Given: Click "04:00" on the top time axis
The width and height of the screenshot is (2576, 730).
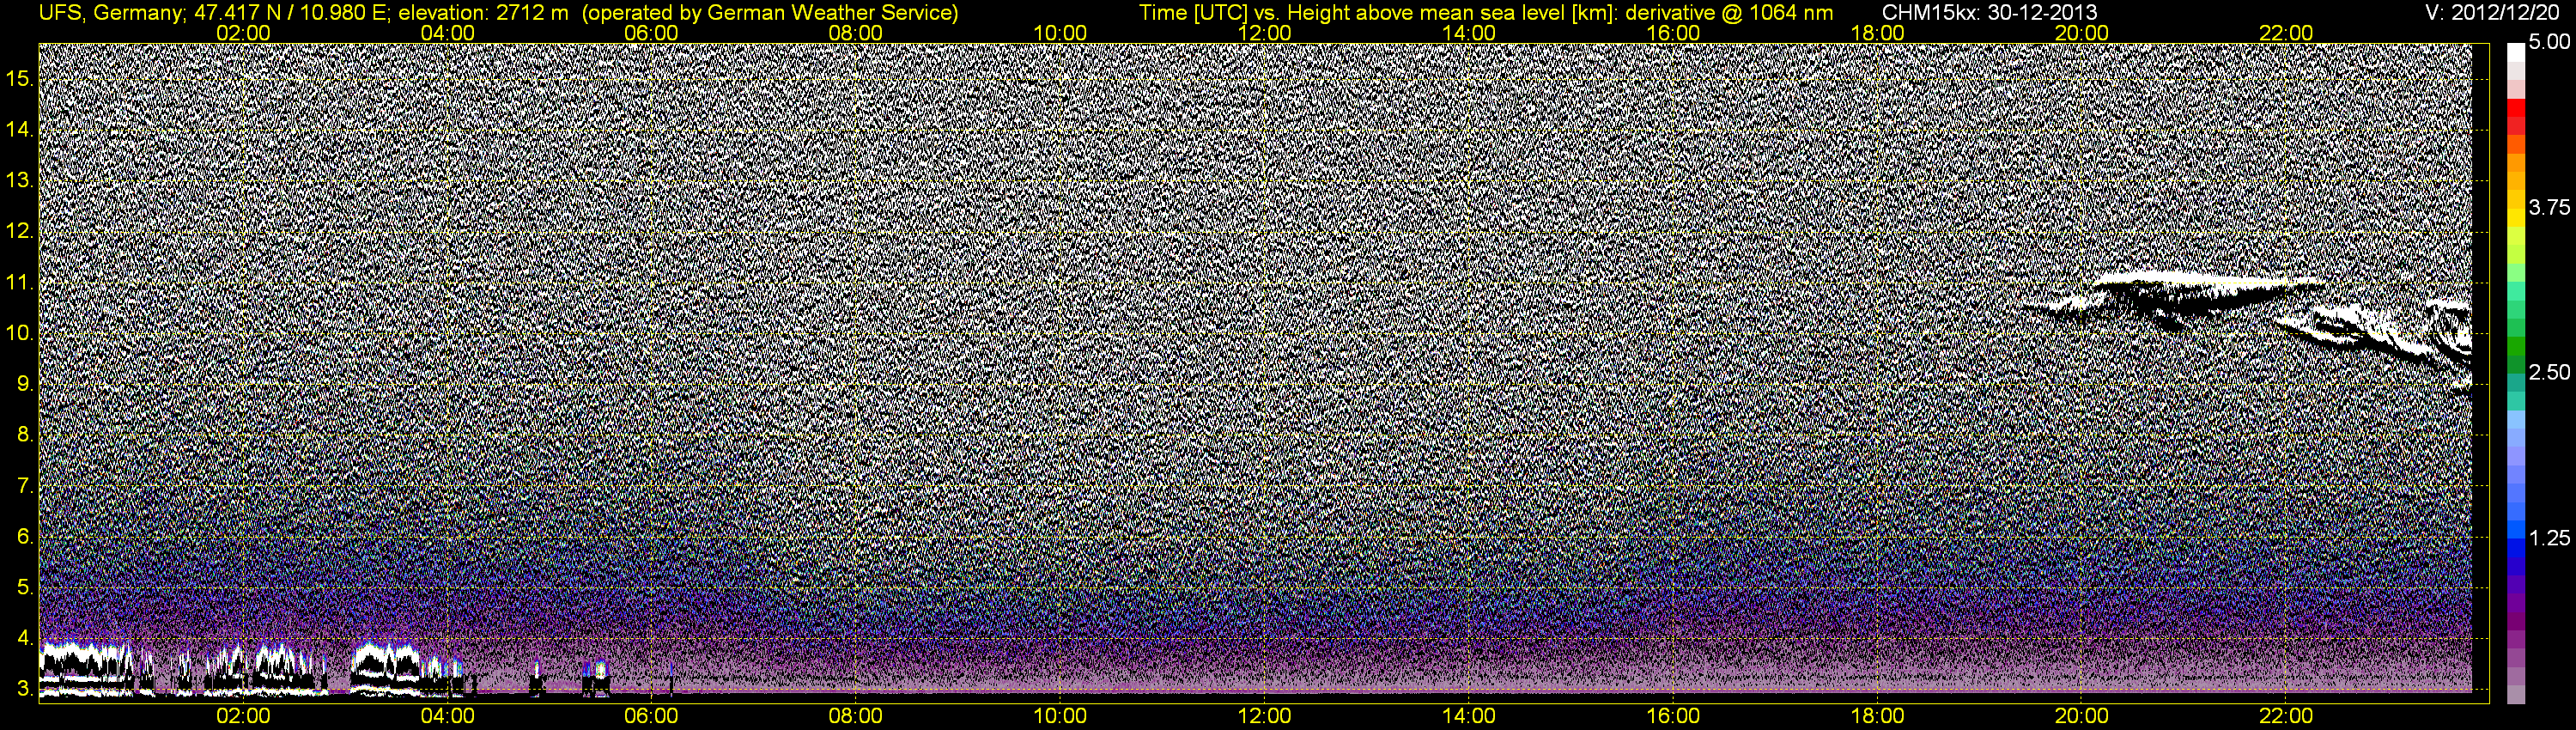Looking at the screenshot, I should pos(447,33).
